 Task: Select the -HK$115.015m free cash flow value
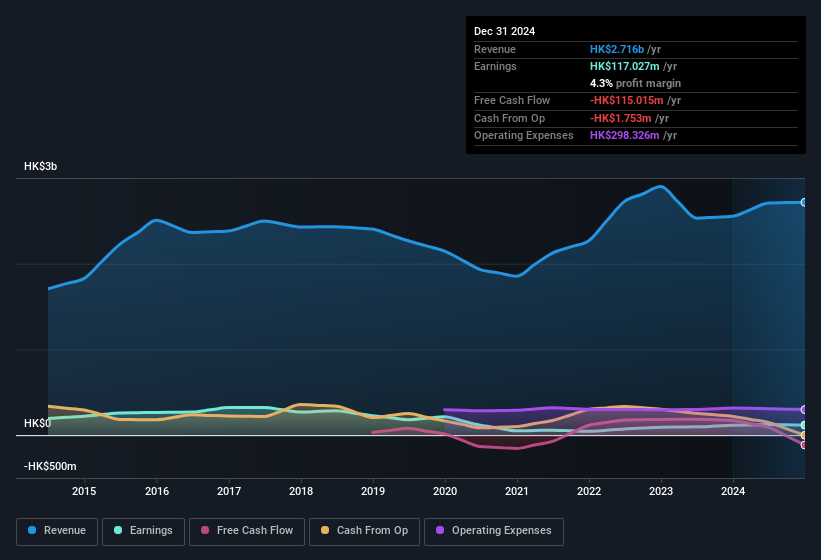pos(627,100)
